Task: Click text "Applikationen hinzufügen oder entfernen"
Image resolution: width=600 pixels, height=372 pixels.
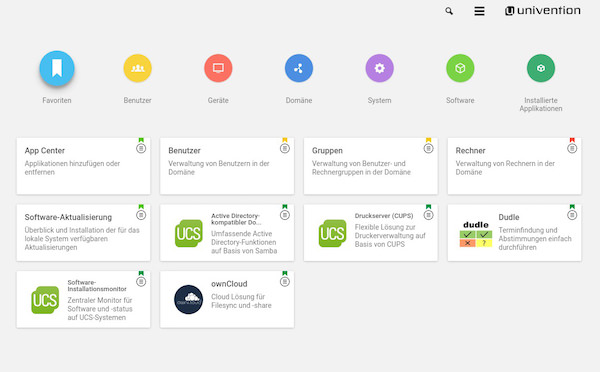Action: (x=72, y=168)
